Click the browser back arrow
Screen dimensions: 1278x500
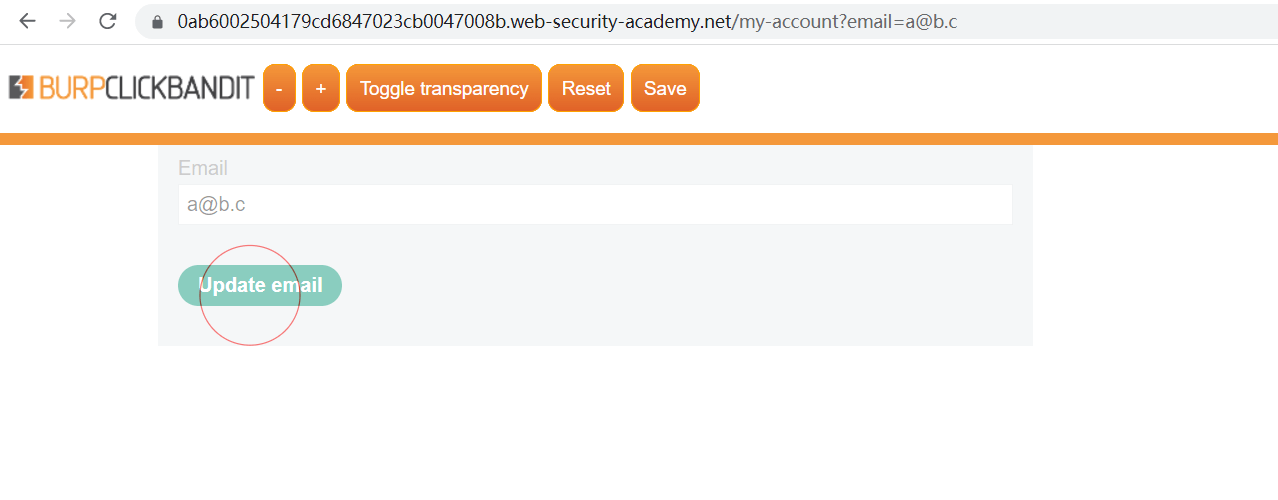[x=27, y=21]
